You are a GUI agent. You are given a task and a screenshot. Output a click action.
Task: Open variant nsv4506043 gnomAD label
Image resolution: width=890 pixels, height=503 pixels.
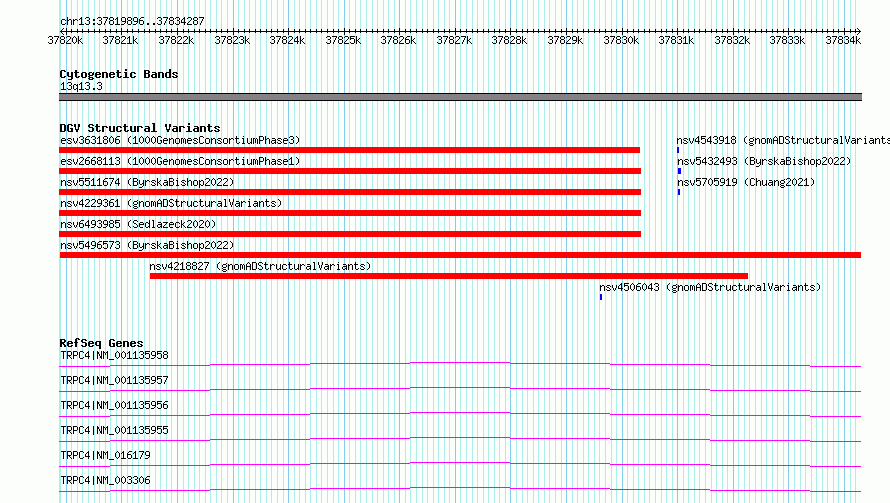(x=710, y=287)
